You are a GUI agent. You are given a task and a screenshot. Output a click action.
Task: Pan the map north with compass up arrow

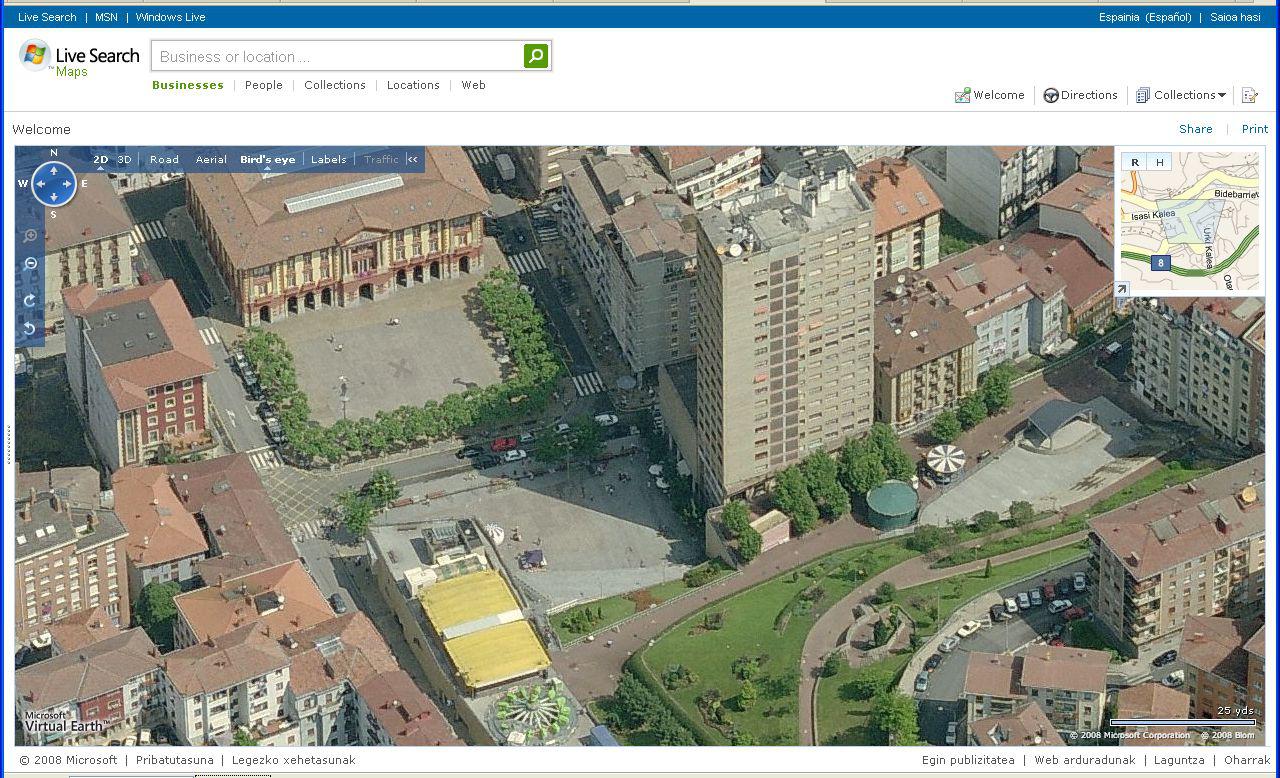tap(54, 171)
